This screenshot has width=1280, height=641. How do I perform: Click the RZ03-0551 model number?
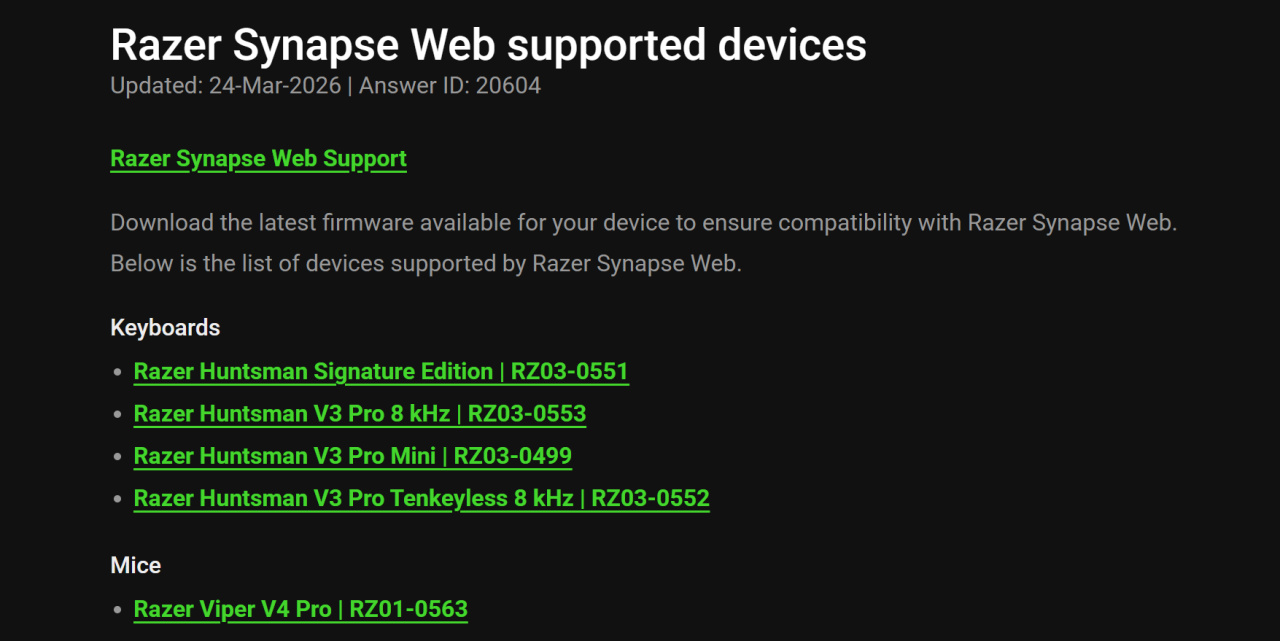point(570,372)
